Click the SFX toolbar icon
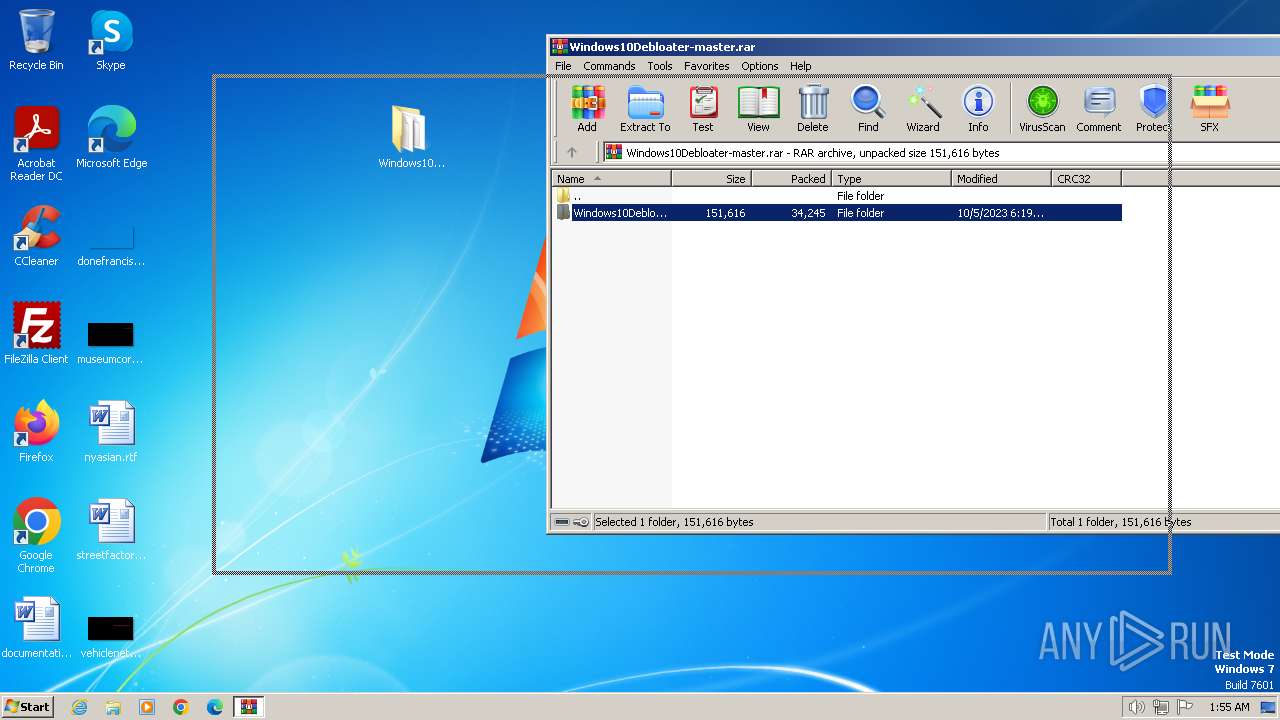Screen dimensions: 1280x720 [1209, 109]
